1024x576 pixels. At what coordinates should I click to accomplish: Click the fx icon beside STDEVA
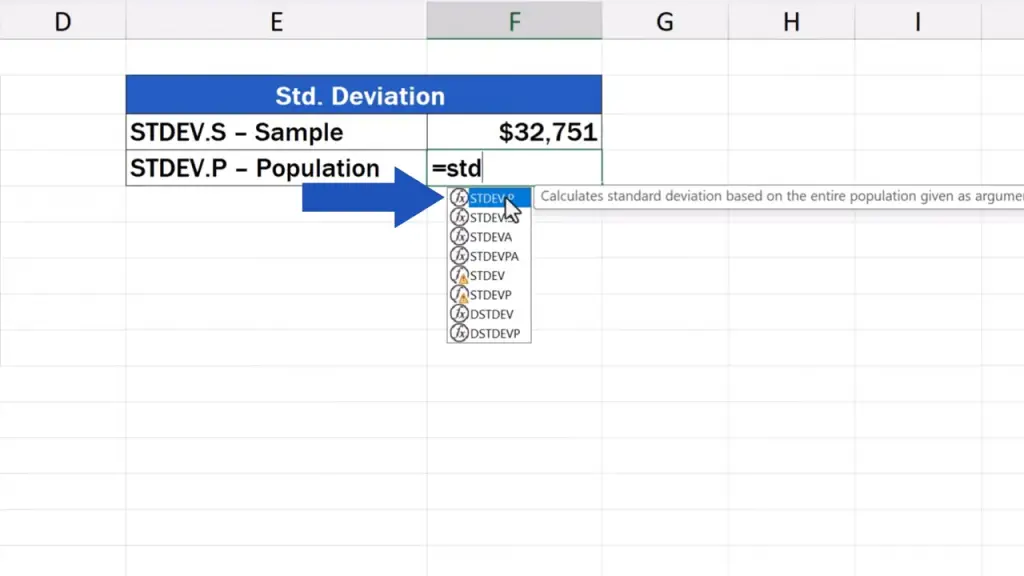(x=459, y=237)
